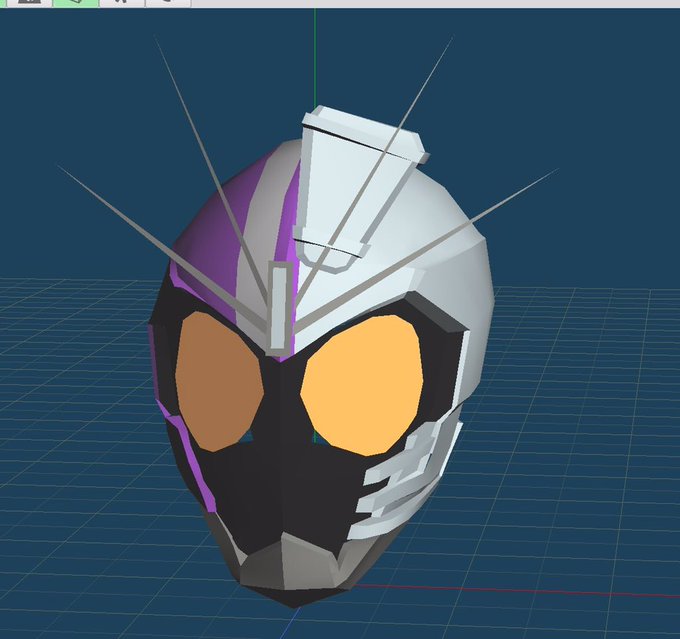Viewport: 680px width, 639px height.
Task: Select the bright orange eye lens on the helmet
Action: click(361, 385)
